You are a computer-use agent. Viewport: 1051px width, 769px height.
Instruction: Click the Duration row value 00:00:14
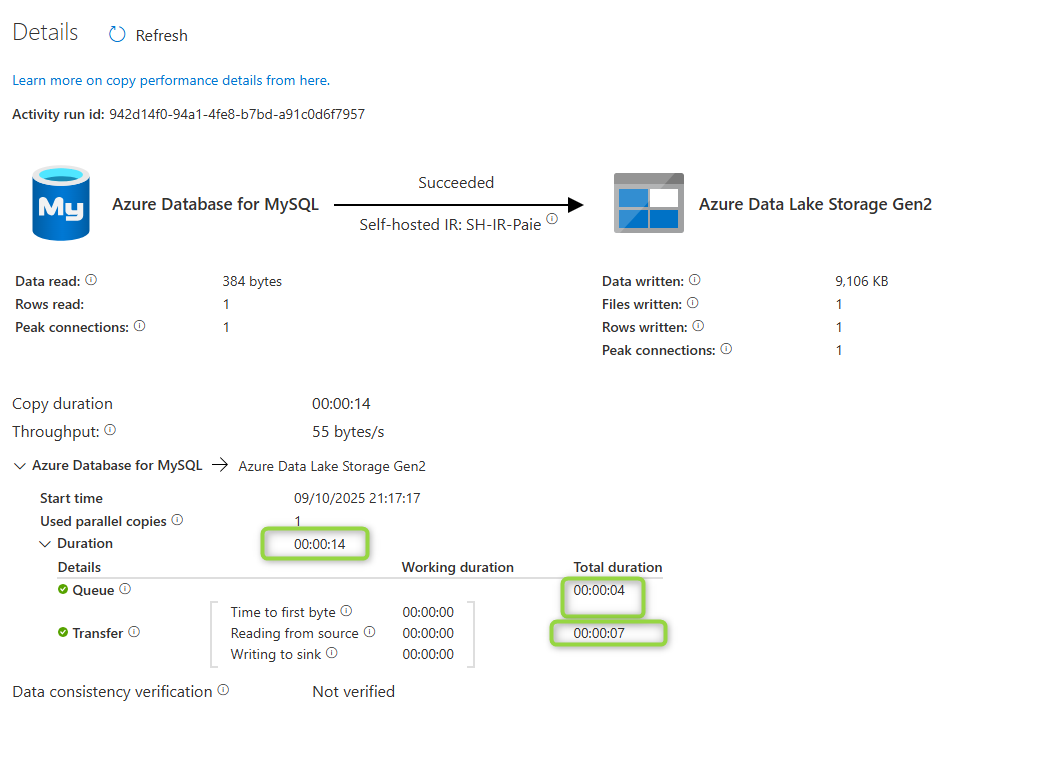pyautogui.click(x=319, y=544)
